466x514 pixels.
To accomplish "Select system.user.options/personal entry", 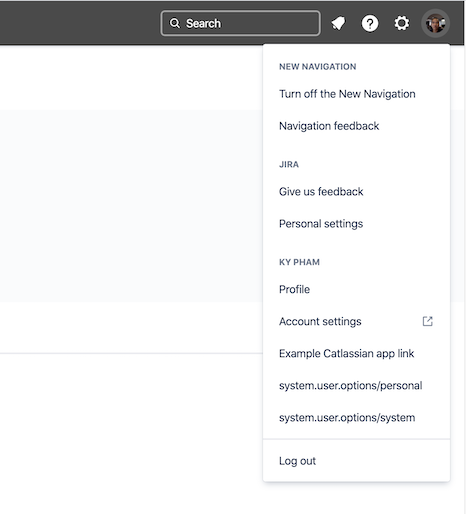I will point(356,386).
